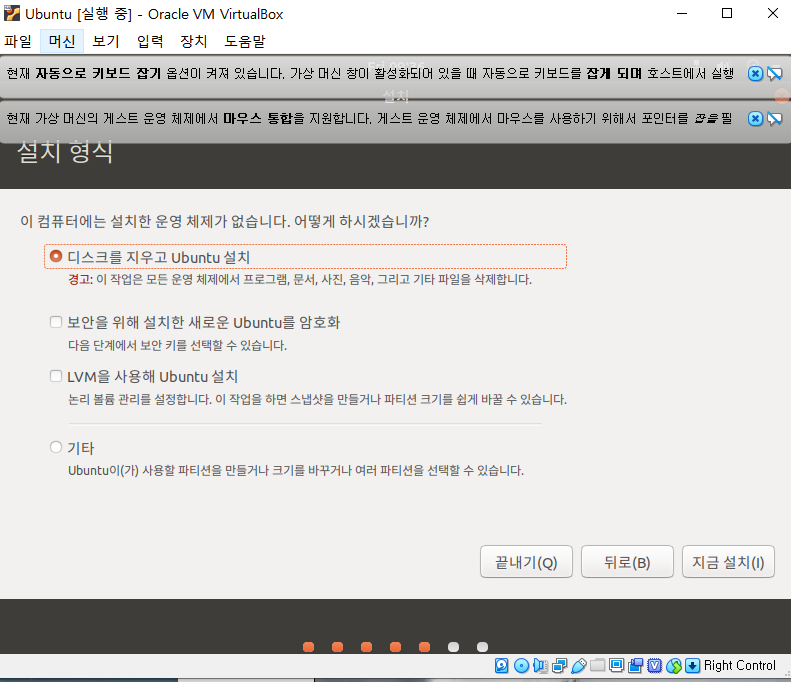Dismiss the mouse integration notification
Screen dimensions: 791x682
(x=755, y=119)
